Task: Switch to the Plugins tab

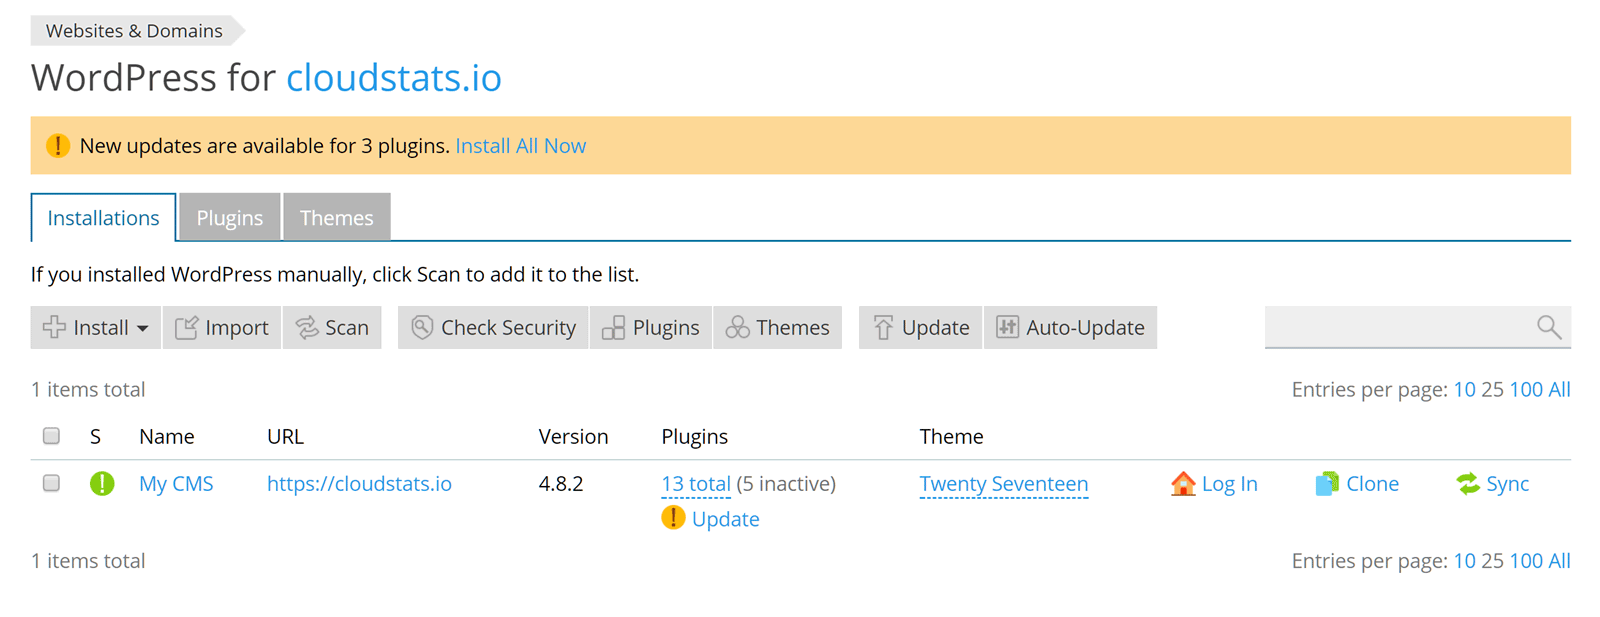Action: (x=229, y=217)
